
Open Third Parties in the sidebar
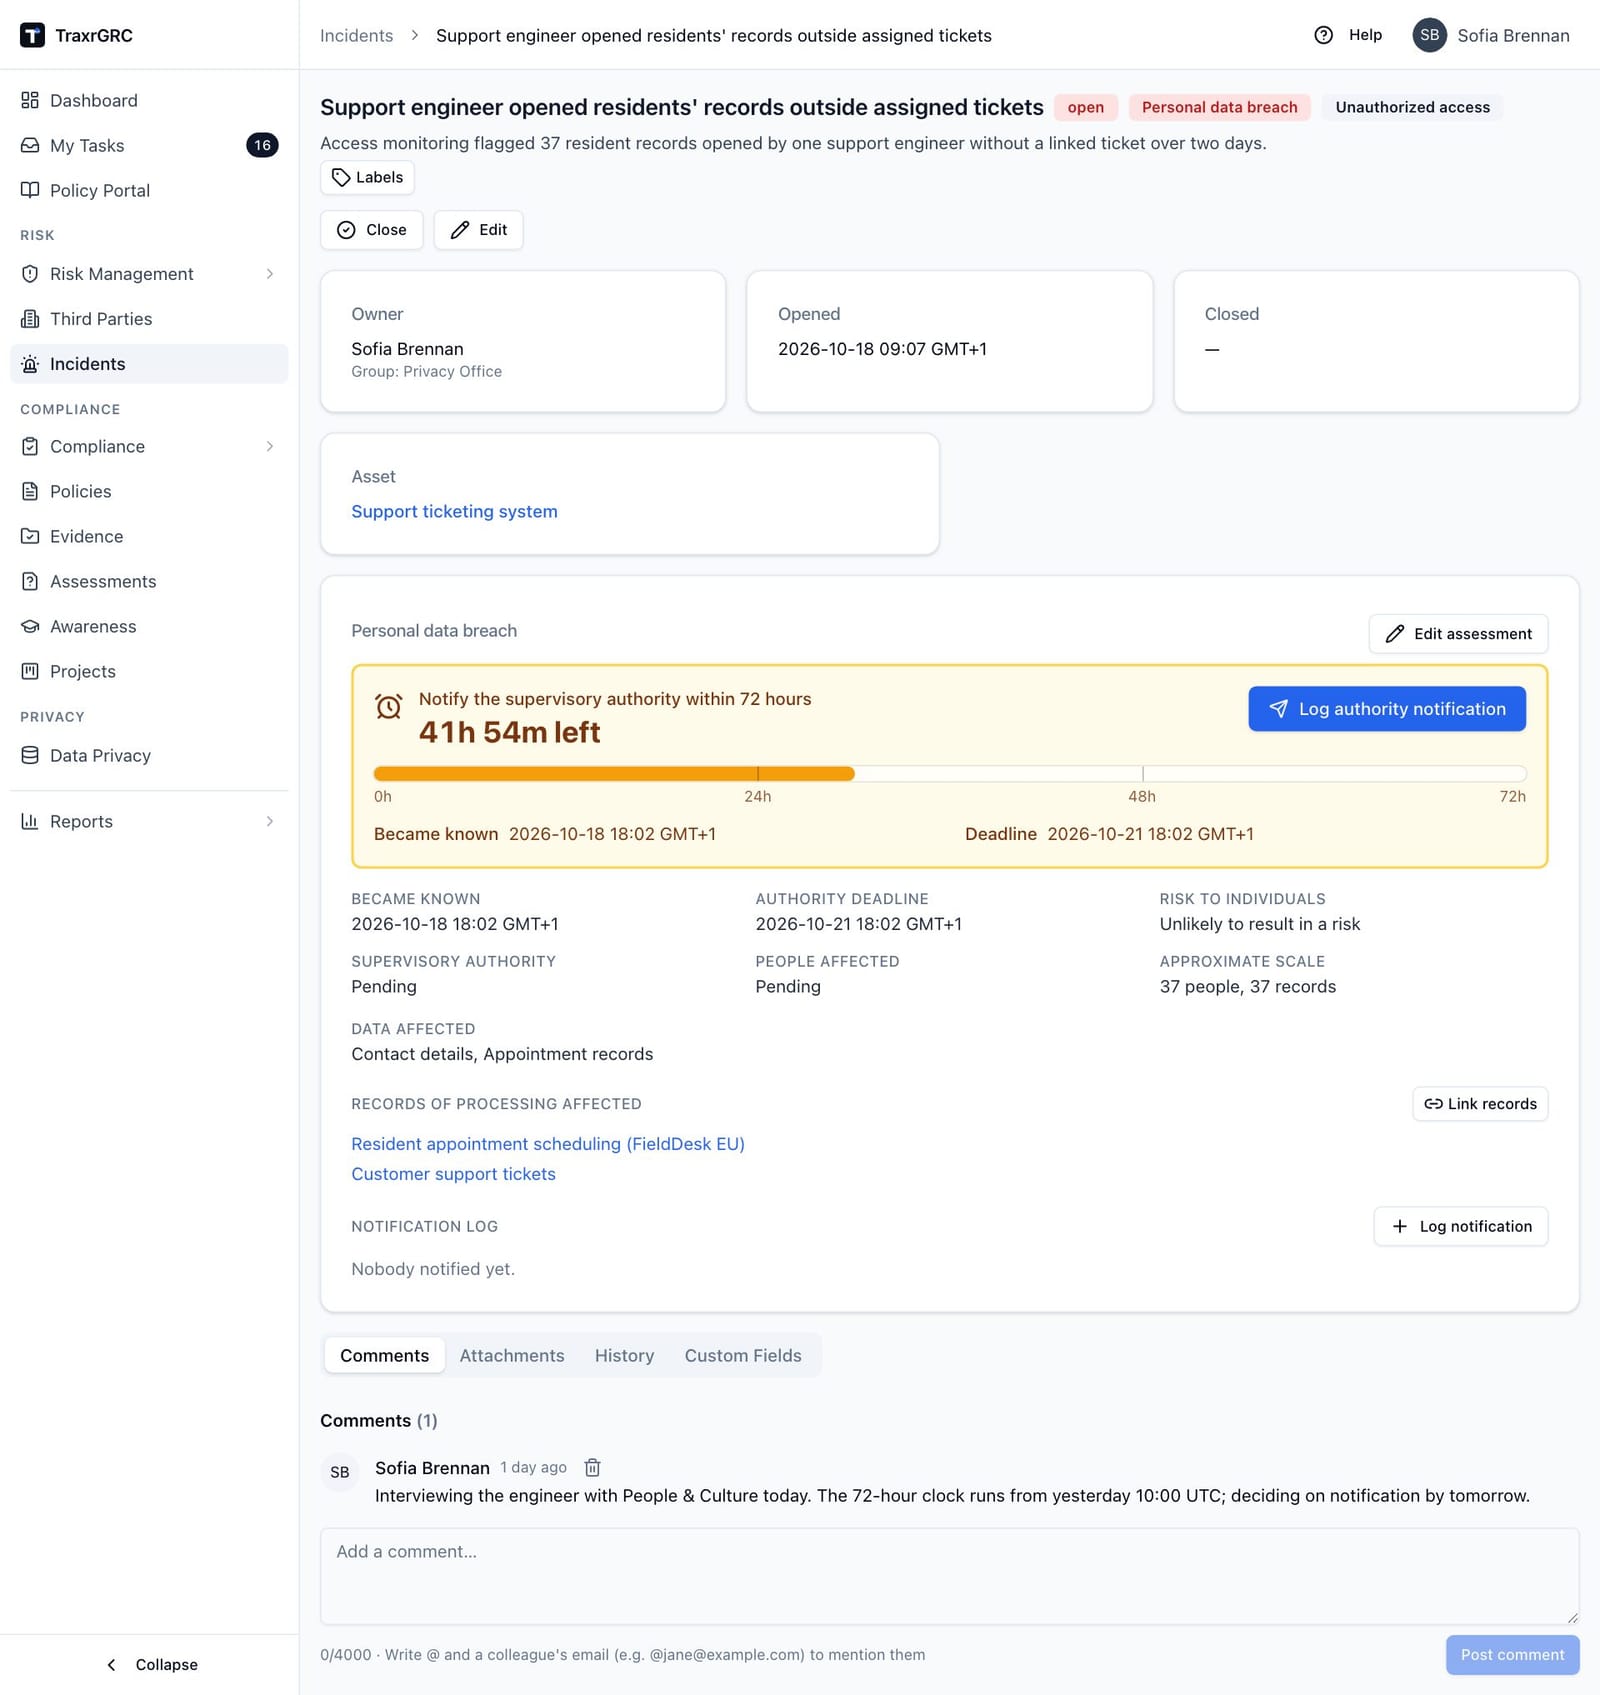(x=149, y=319)
